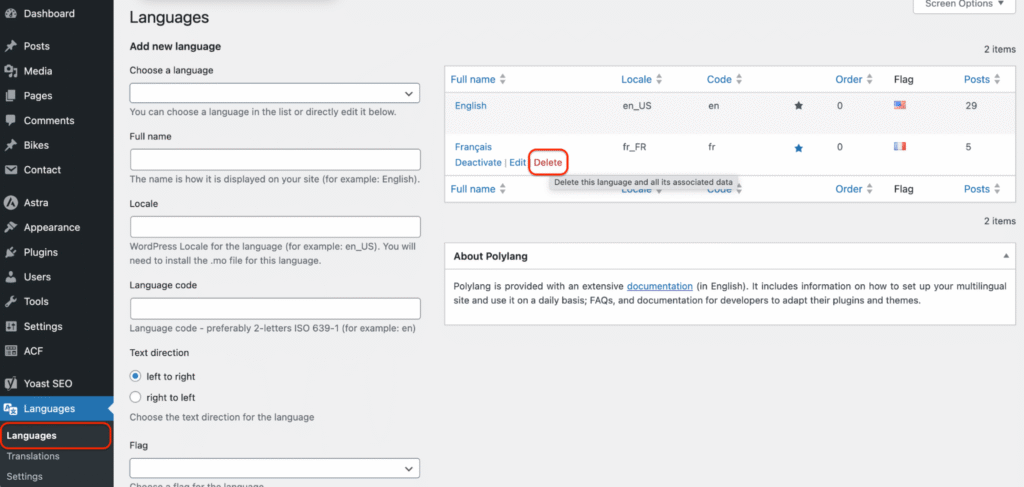1024x487 pixels.
Task: Click the US flag in English row
Action: point(900,104)
